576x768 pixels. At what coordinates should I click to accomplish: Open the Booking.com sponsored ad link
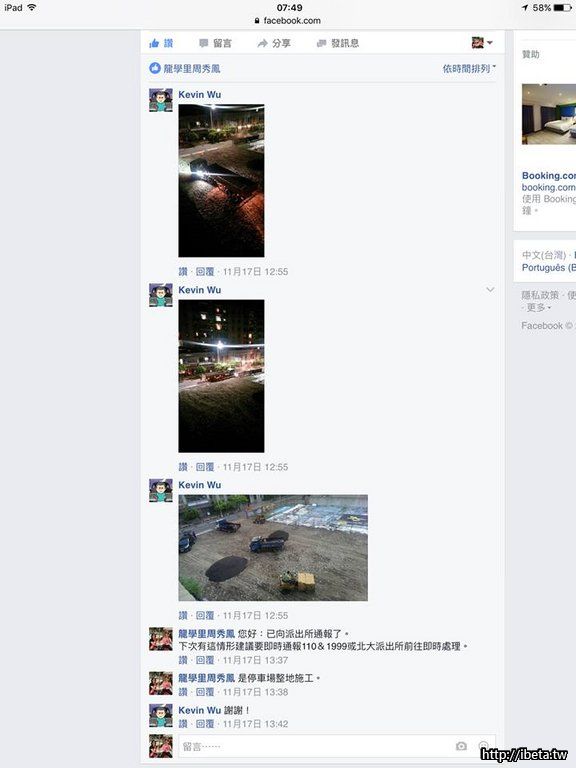pyautogui.click(x=549, y=175)
